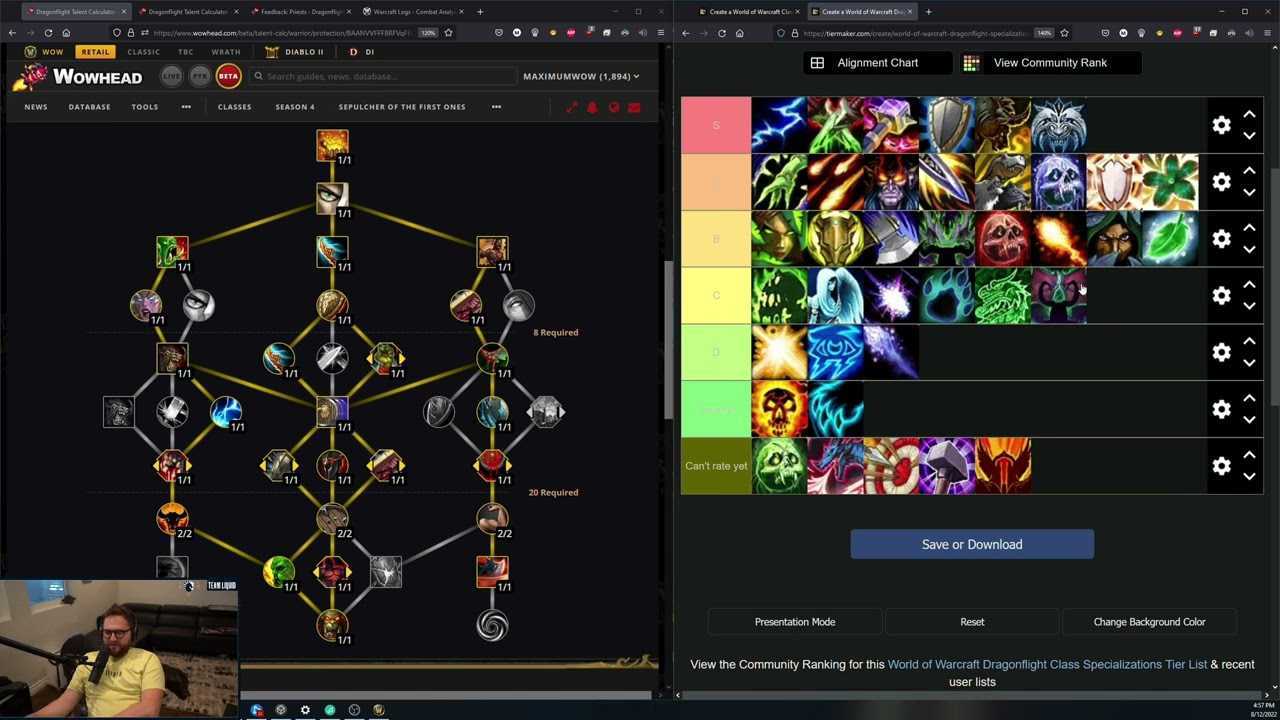Screen dimensions: 1280x720
Task: Click the white shield on cream background icon
Action: pyautogui.click(x=1115, y=182)
